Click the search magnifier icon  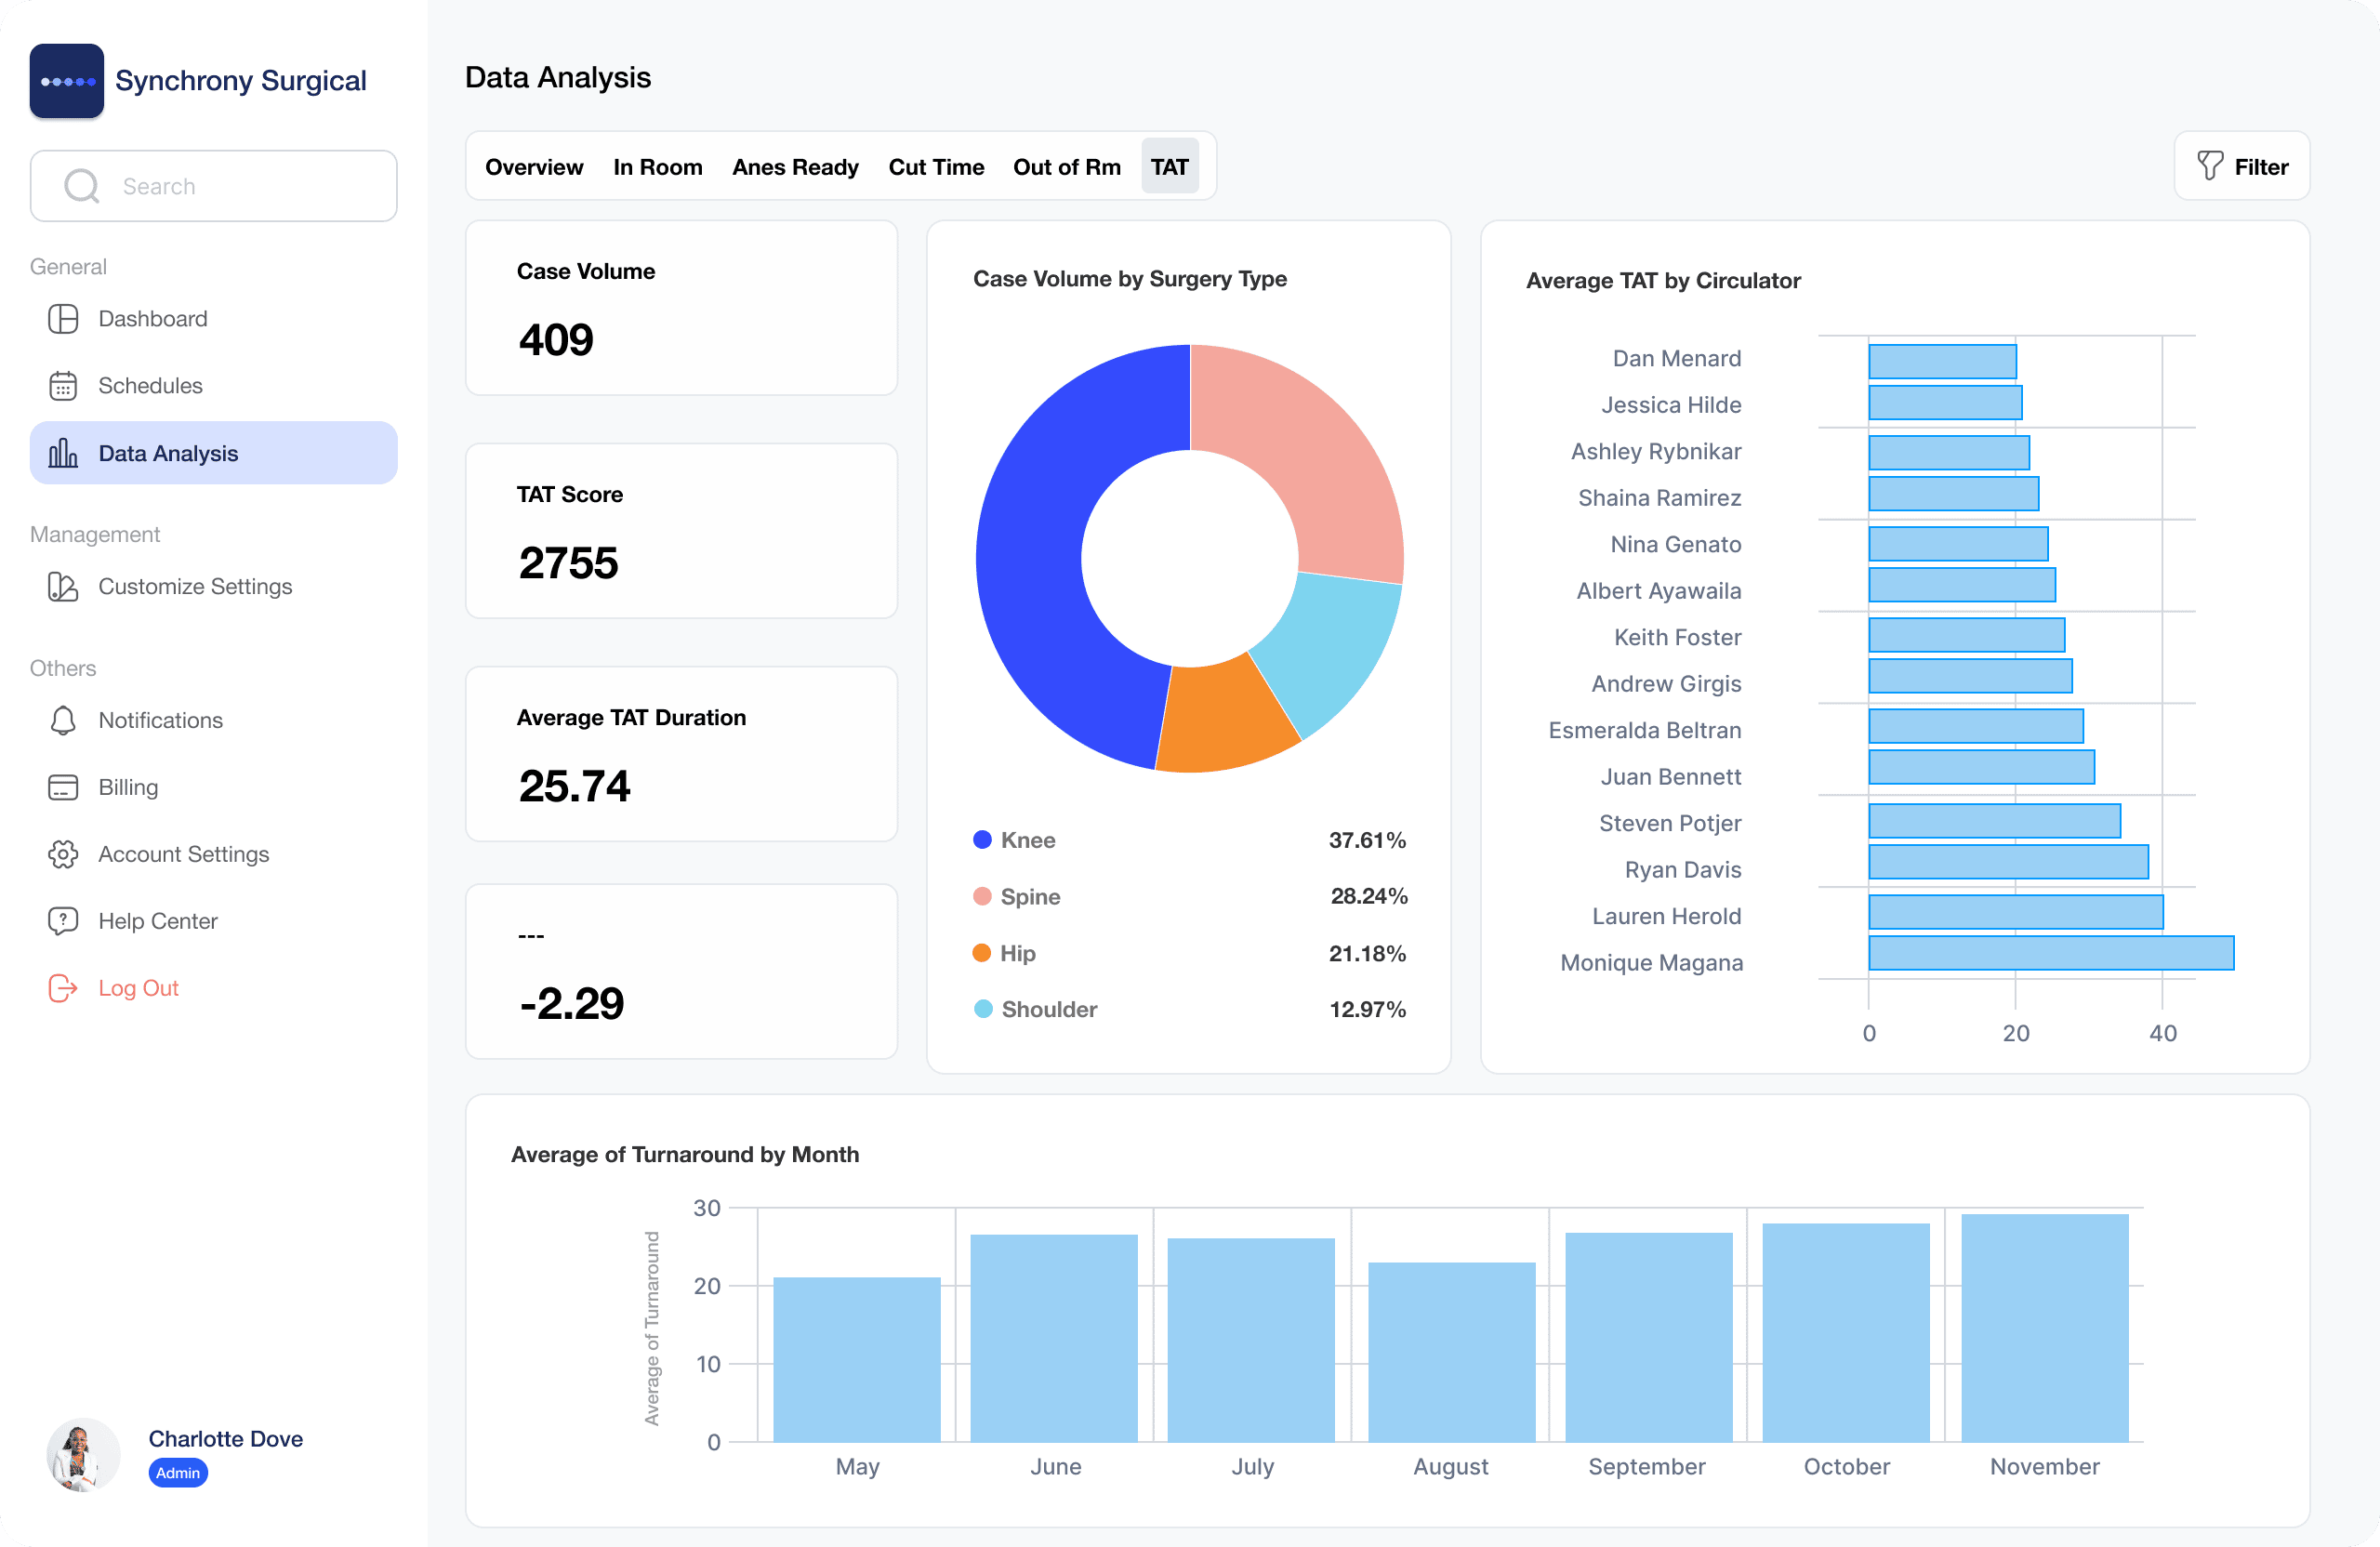coord(81,186)
